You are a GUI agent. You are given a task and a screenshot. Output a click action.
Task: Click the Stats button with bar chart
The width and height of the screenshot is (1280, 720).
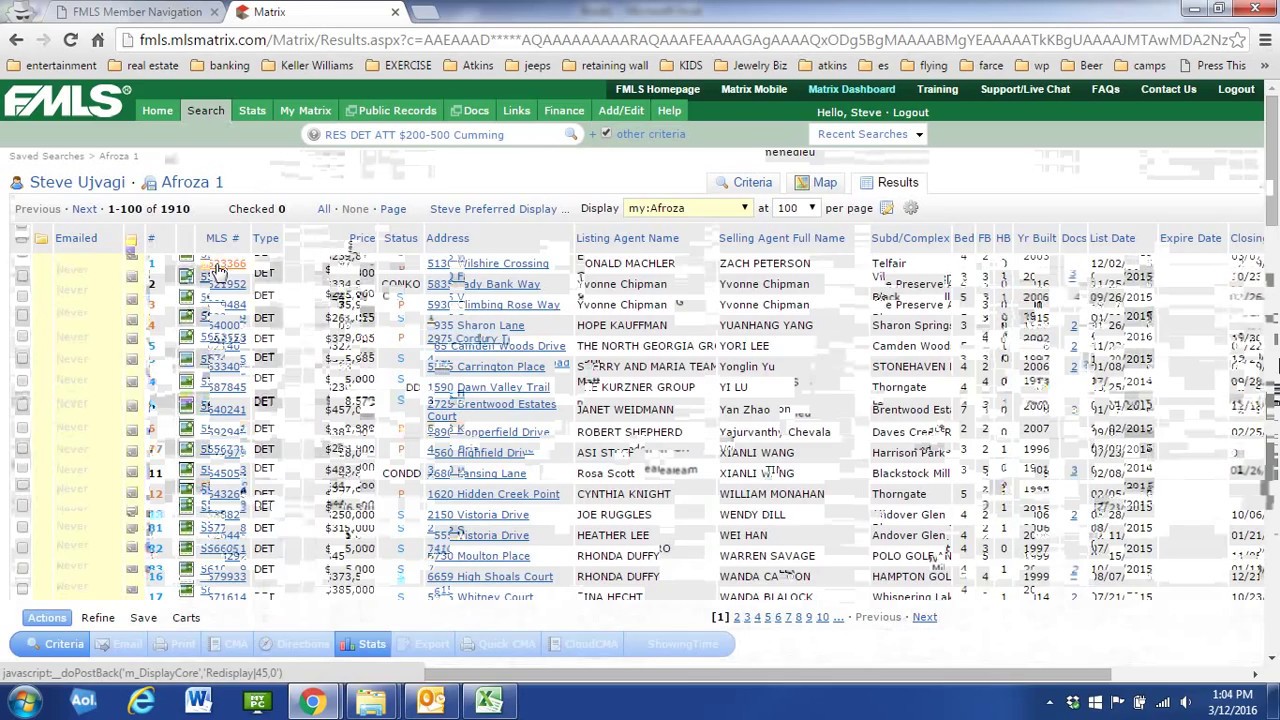pos(362,644)
